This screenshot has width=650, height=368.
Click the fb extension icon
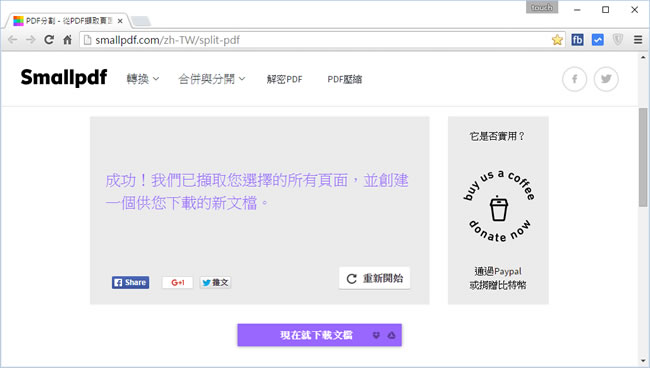click(577, 40)
